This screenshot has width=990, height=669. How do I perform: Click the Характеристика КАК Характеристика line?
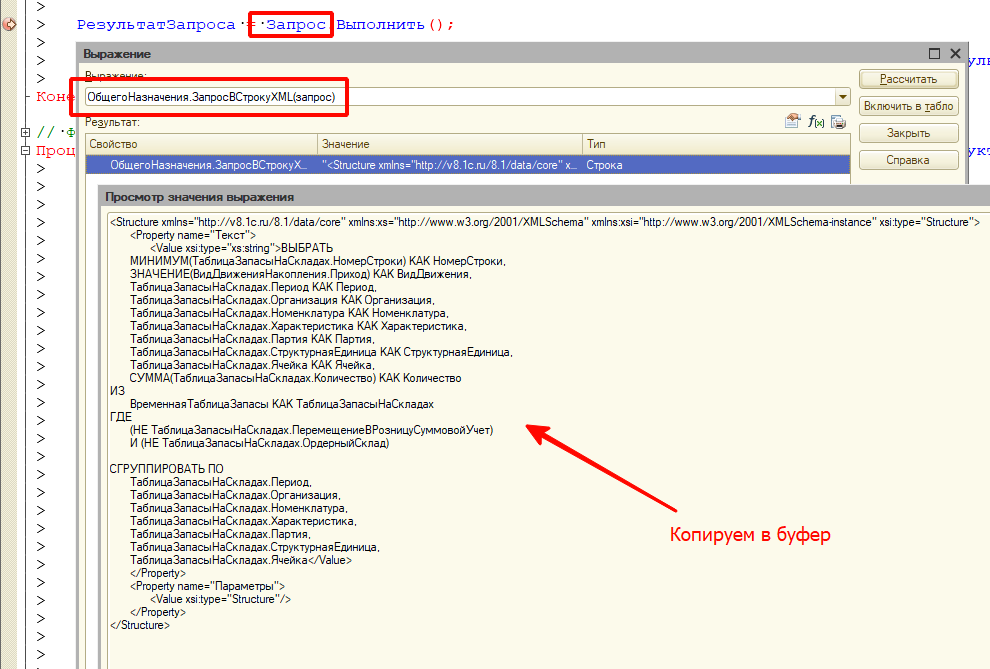(x=298, y=326)
